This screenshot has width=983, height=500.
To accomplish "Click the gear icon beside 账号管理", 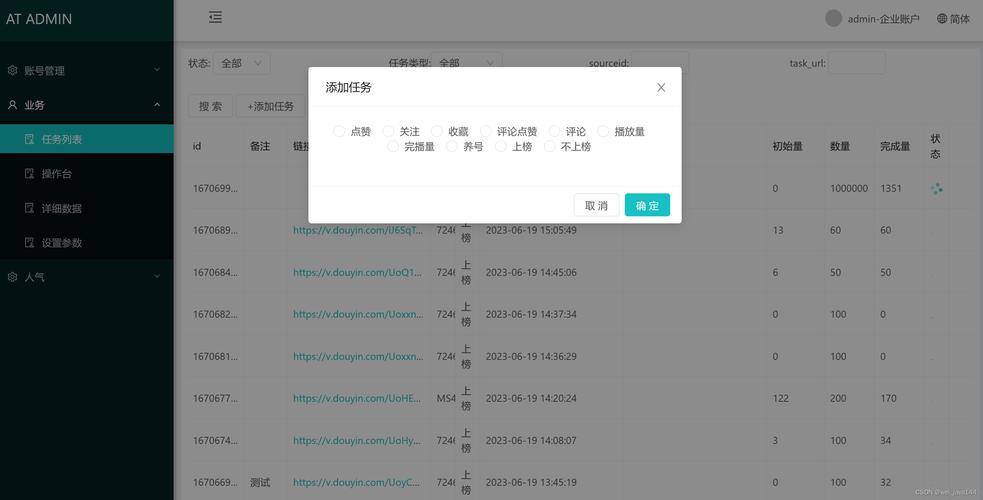I will 12,71.
